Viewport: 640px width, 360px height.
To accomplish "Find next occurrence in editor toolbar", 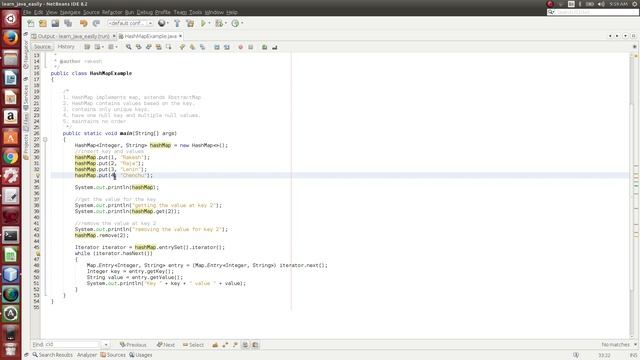I will [x=149, y=47].
